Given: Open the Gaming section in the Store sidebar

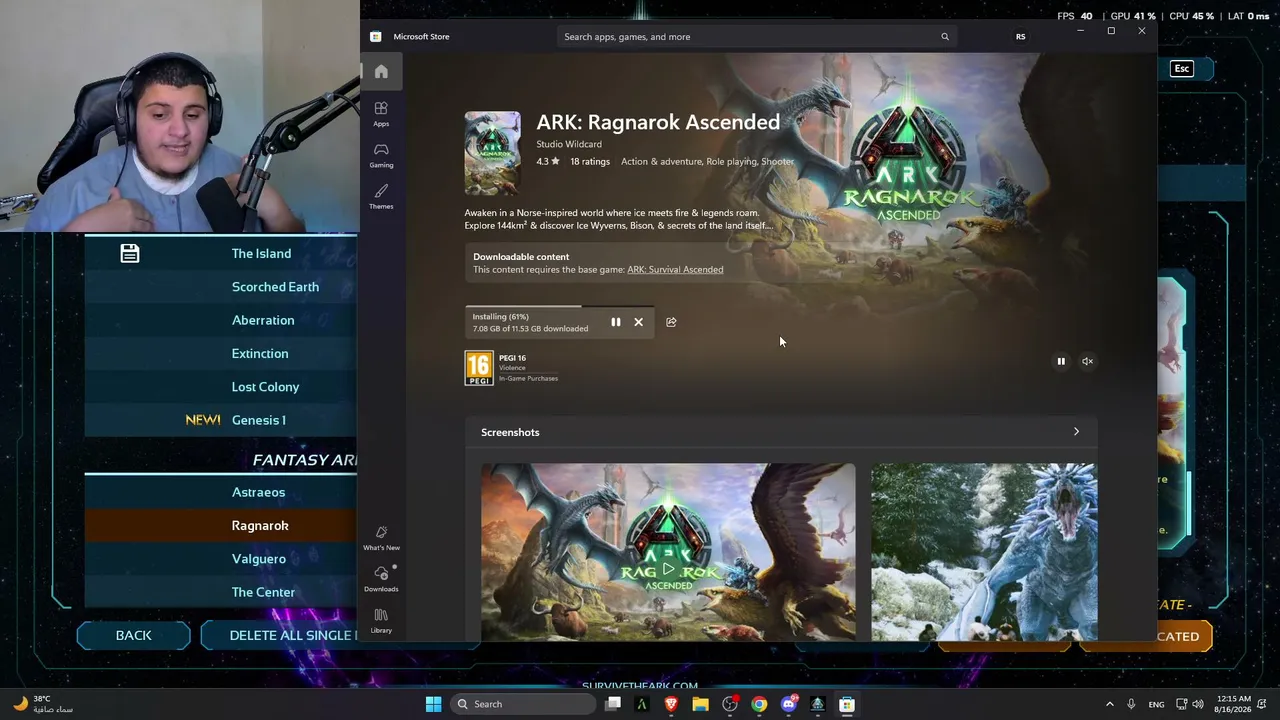Looking at the screenshot, I should 381,155.
